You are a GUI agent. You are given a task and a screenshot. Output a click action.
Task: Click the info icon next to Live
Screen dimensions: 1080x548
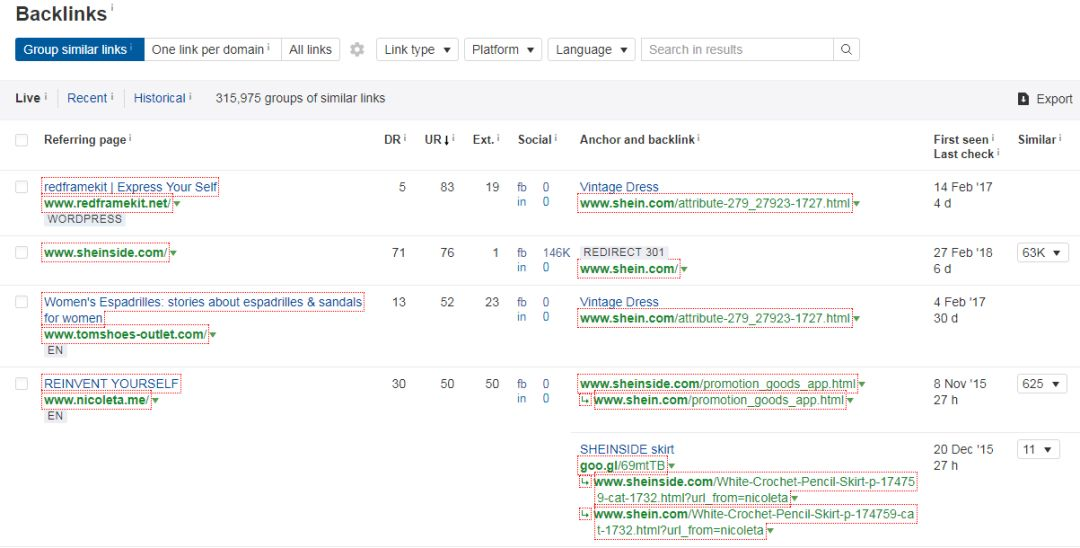(x=45, y=96)
